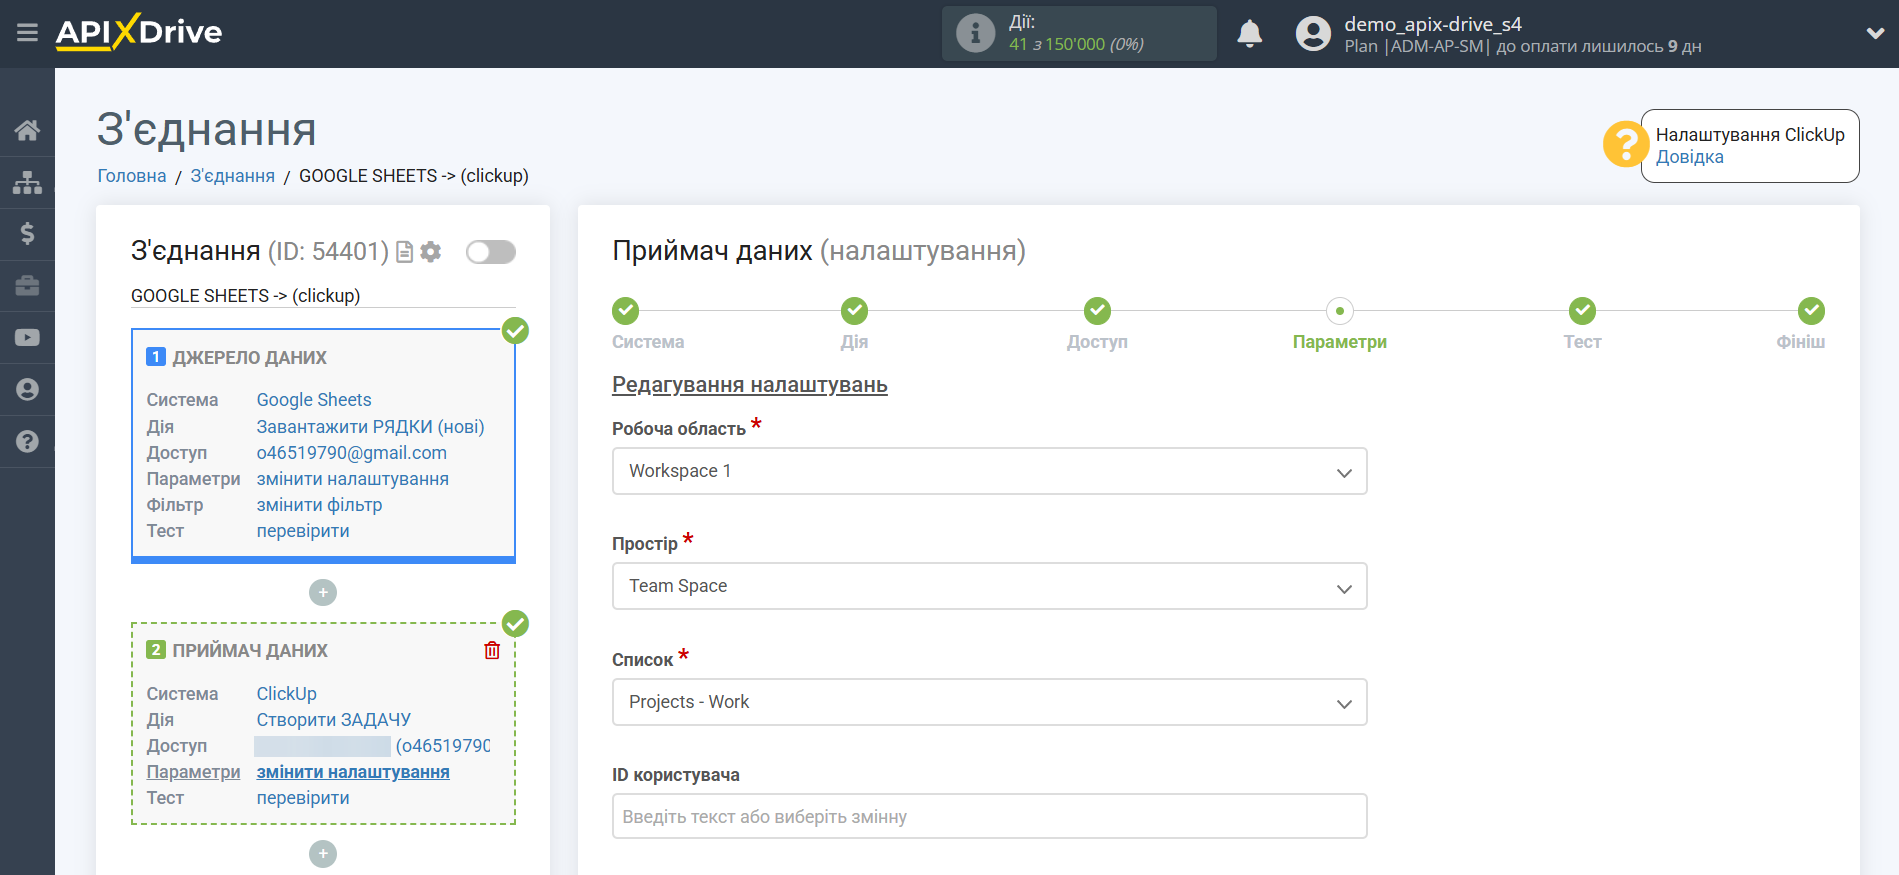The image size is (1899, 875).
Task: Go to Home in the sidebar
Action: [27, 130]
